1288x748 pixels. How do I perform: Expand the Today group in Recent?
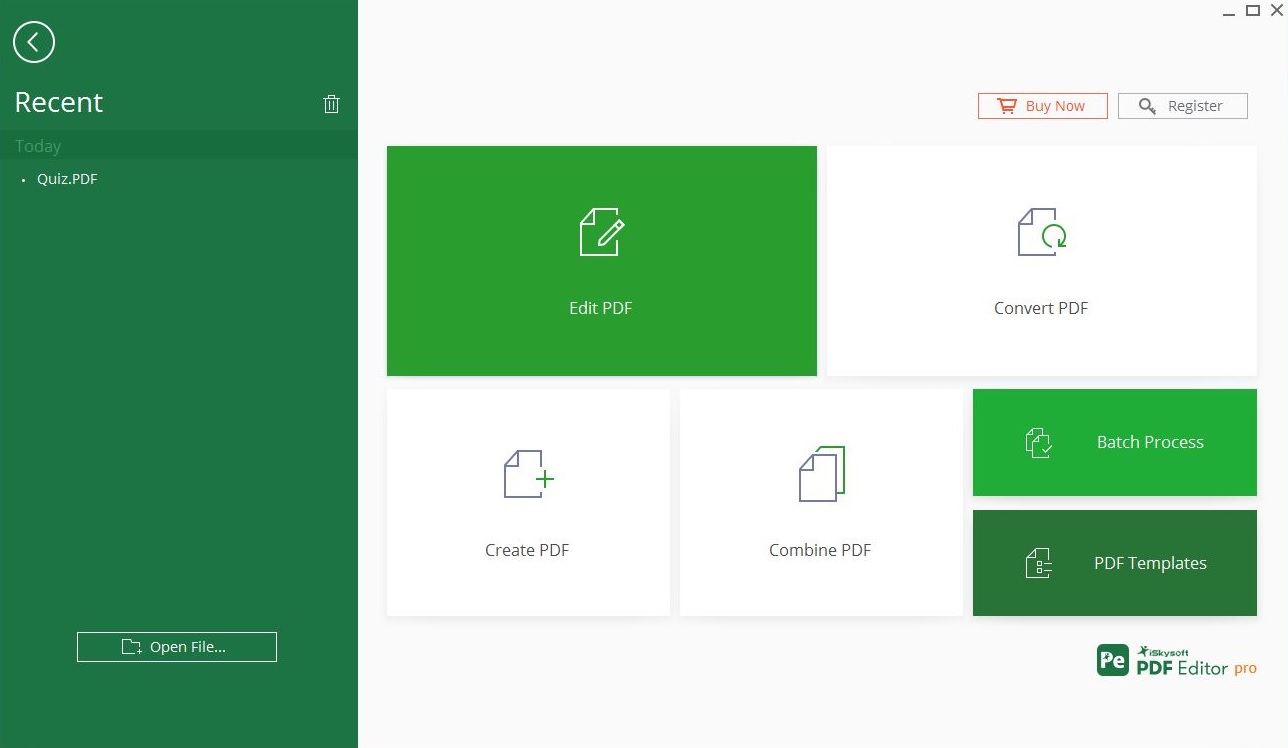[x=37, y=145]
